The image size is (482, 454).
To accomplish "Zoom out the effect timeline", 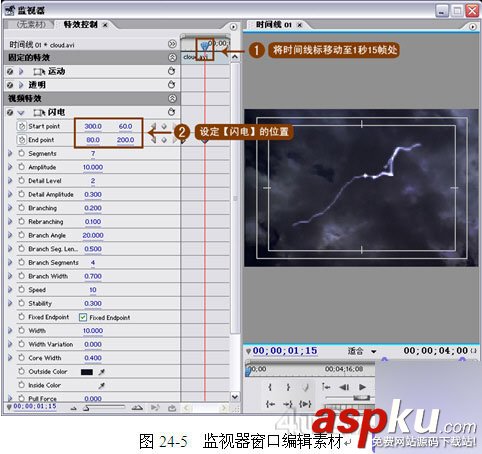I will 74,408.
